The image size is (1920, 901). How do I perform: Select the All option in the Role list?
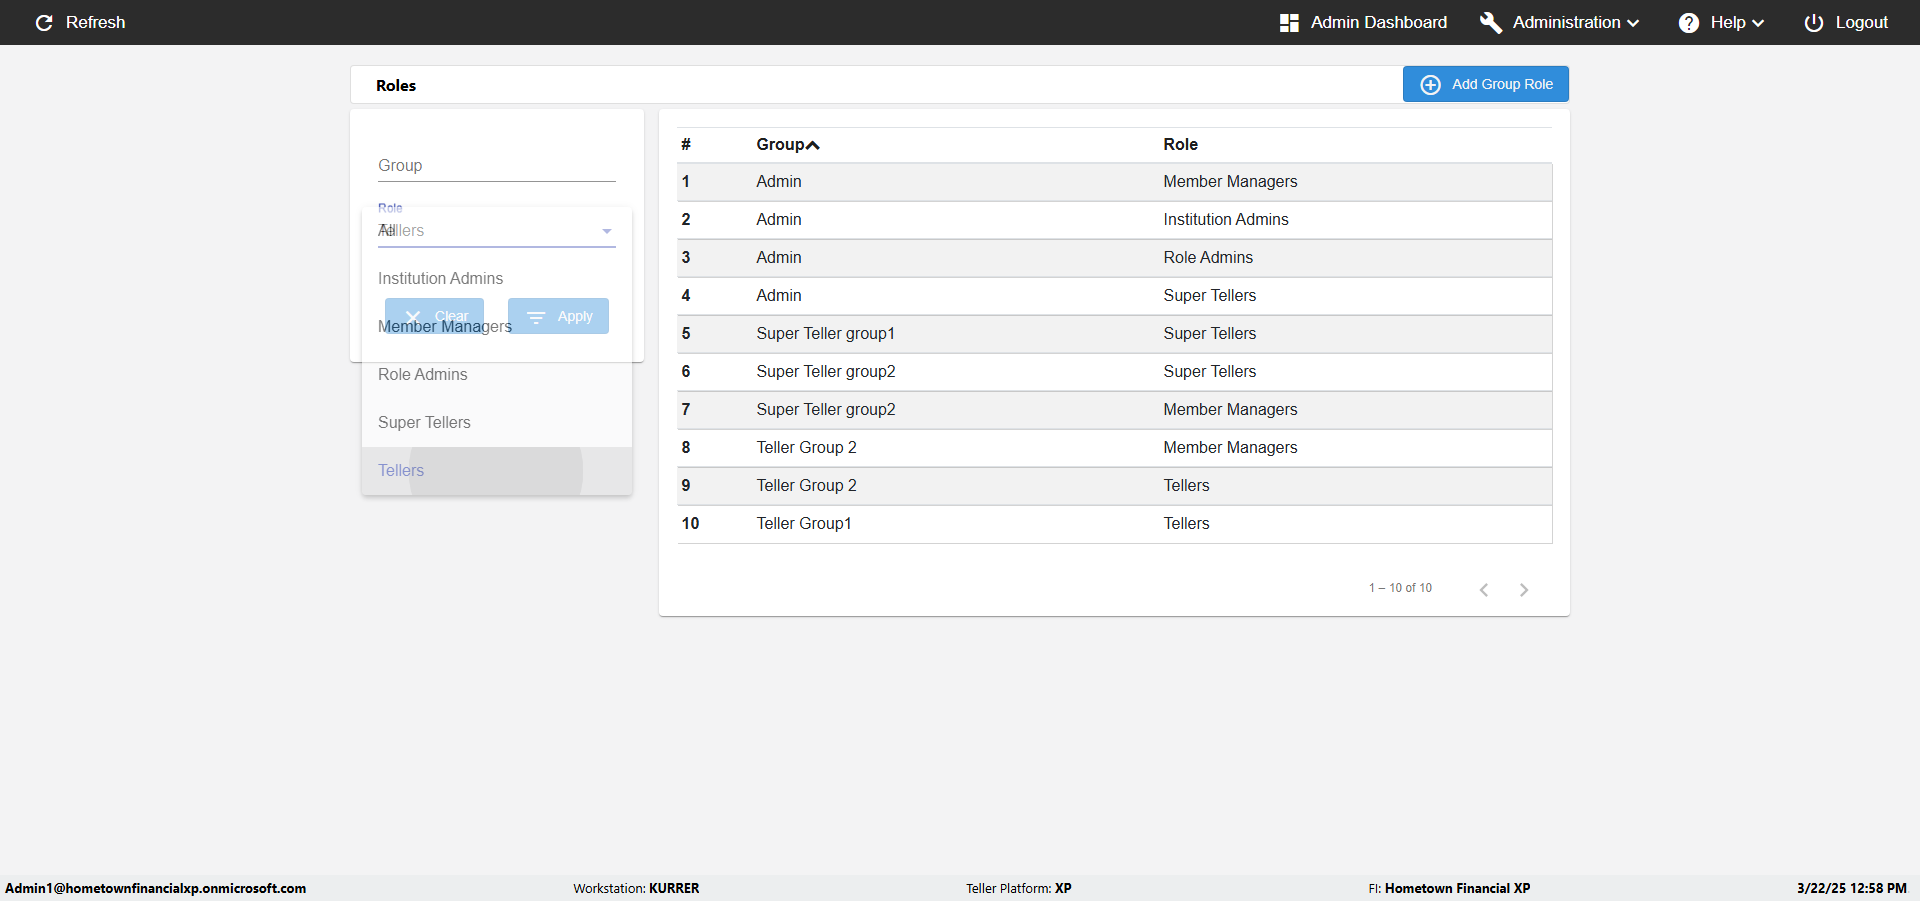(497, 230)
